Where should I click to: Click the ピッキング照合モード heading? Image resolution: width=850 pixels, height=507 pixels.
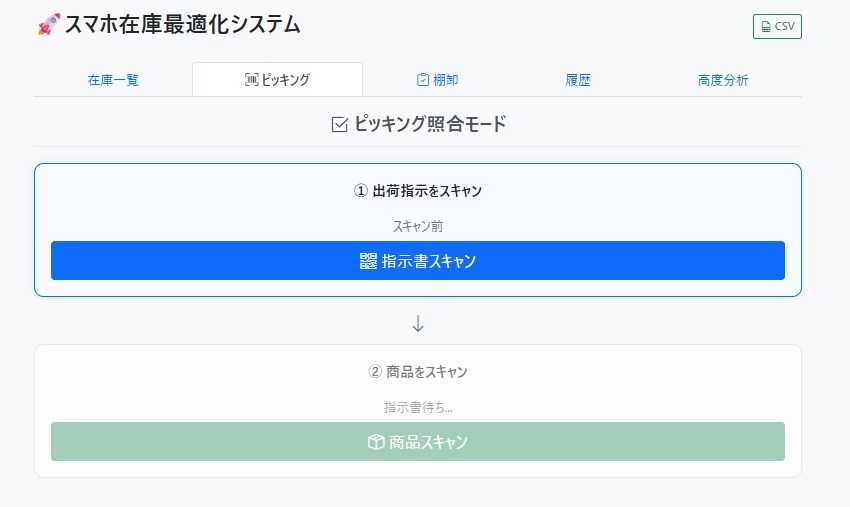pyautogui.click(x=430, y=124)
